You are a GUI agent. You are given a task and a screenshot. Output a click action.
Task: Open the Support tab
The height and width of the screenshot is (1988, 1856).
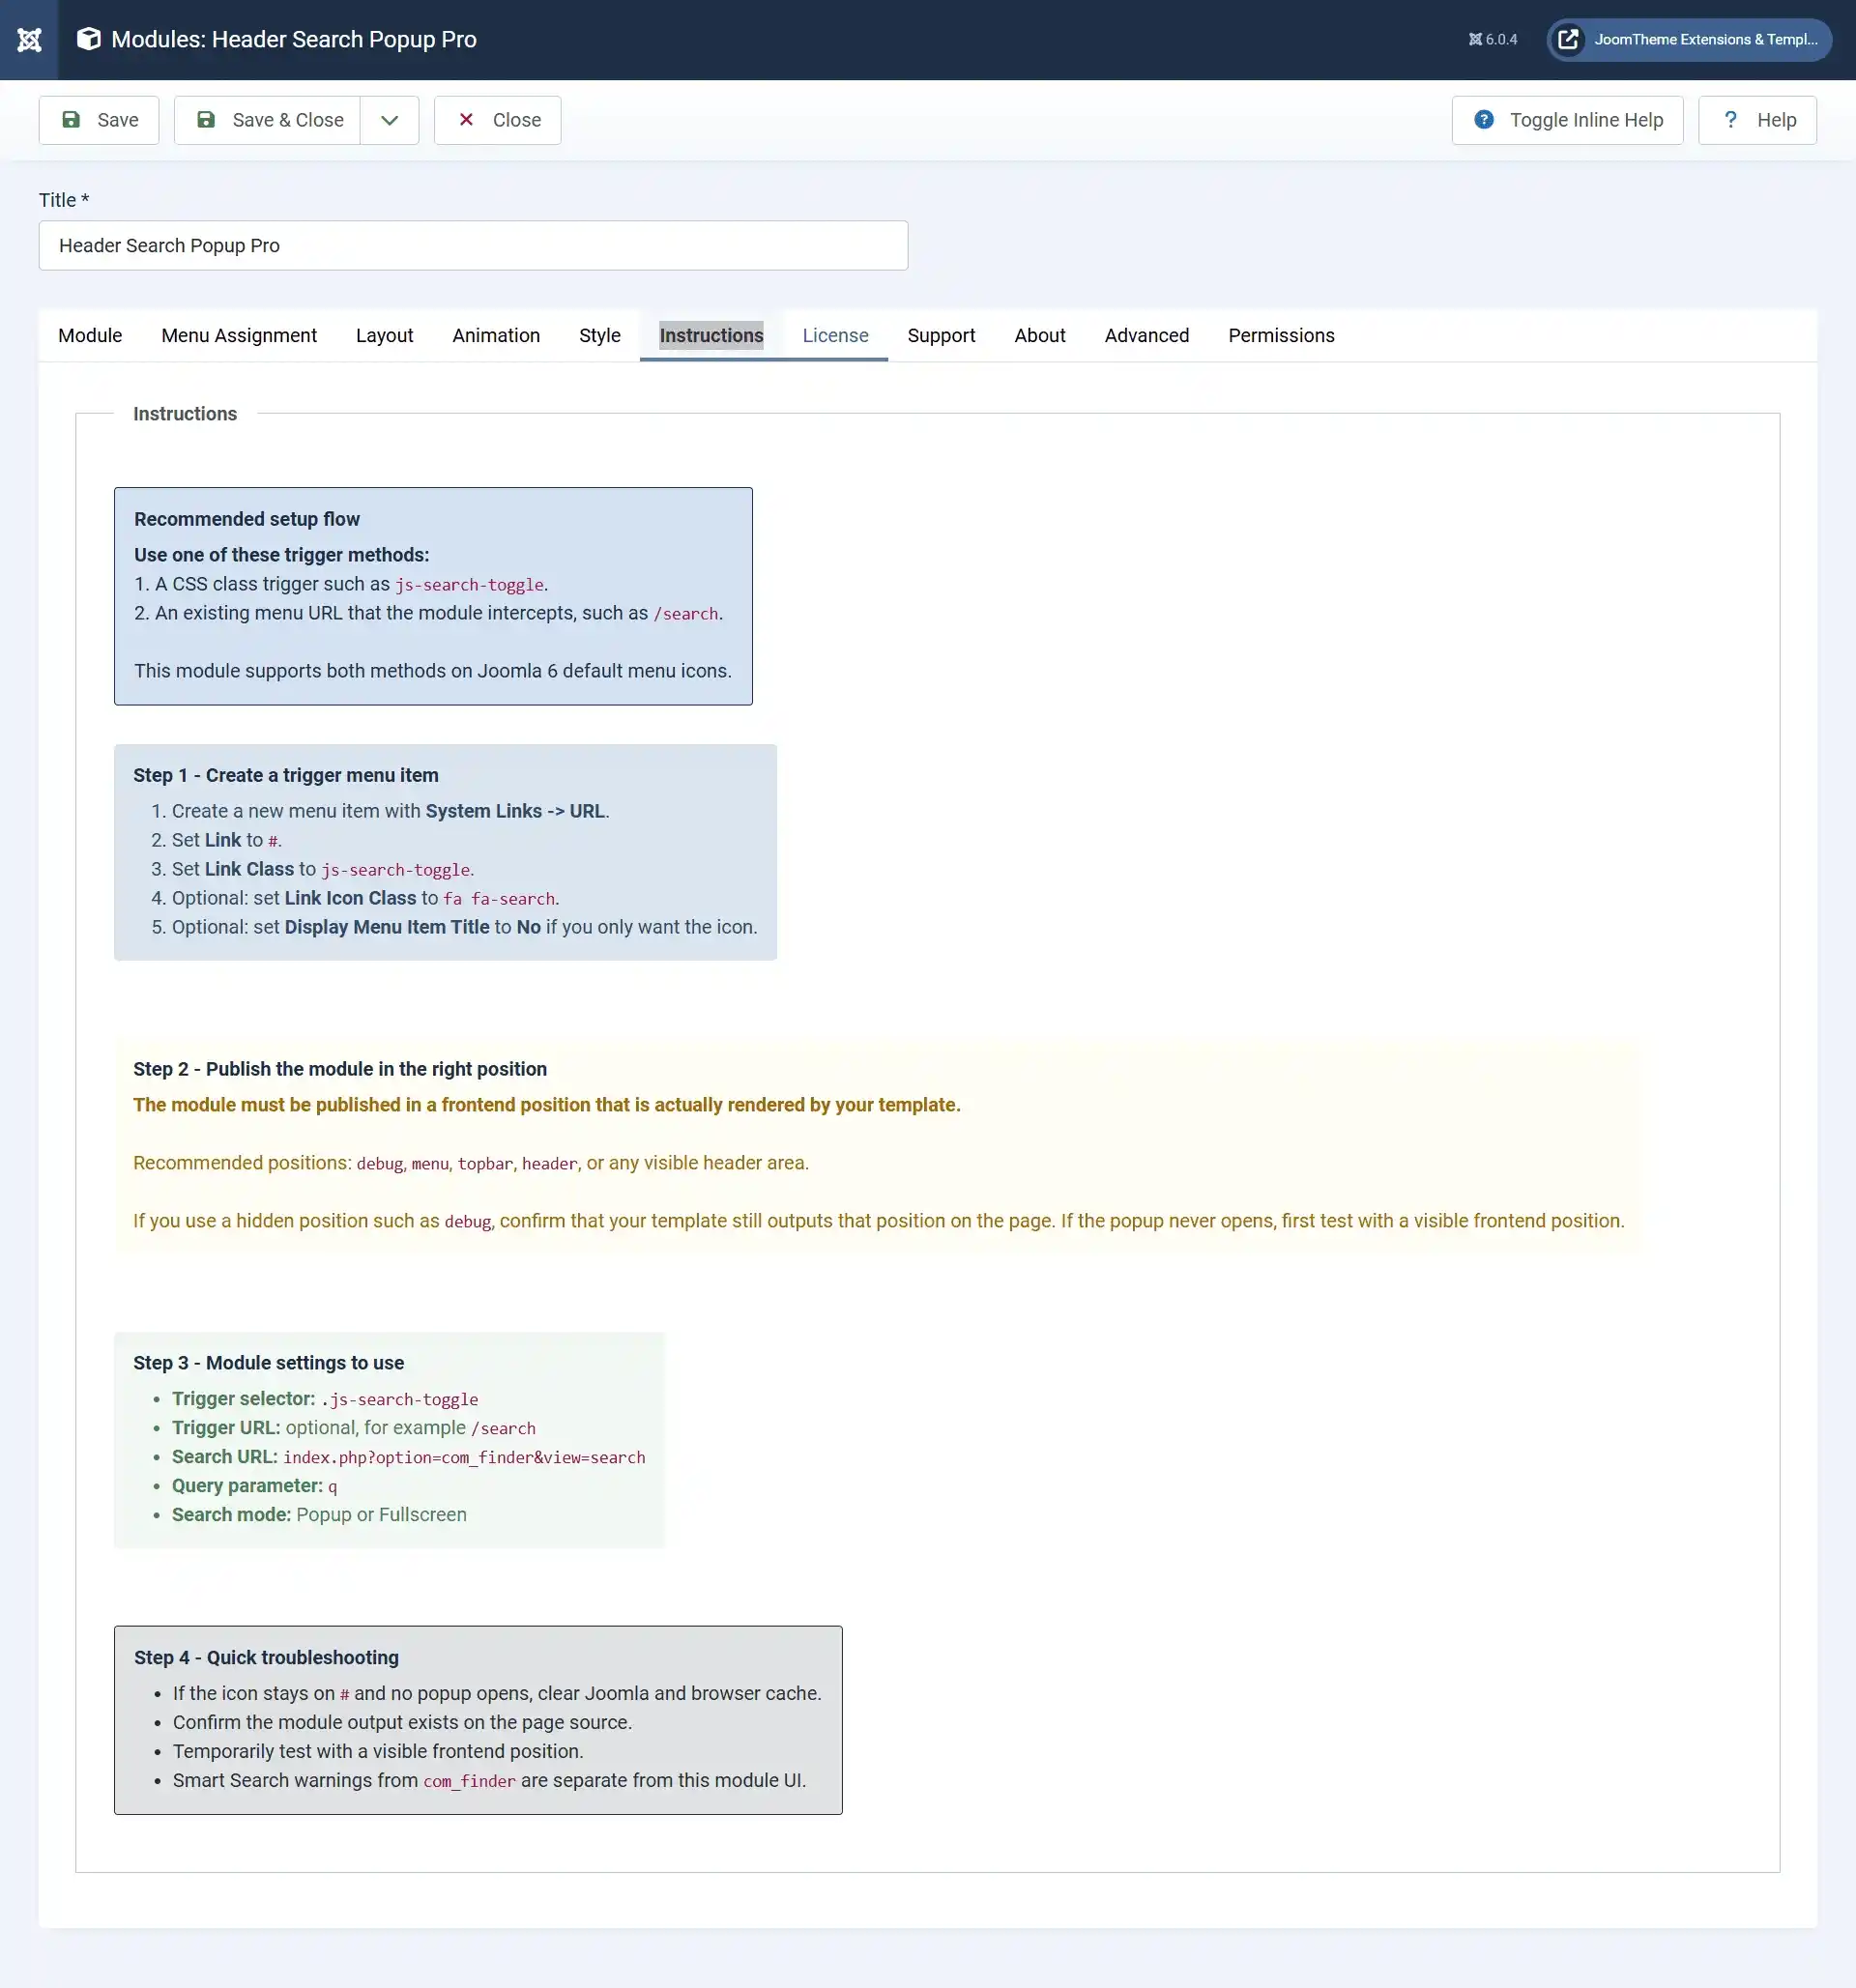tap(941, 335)
